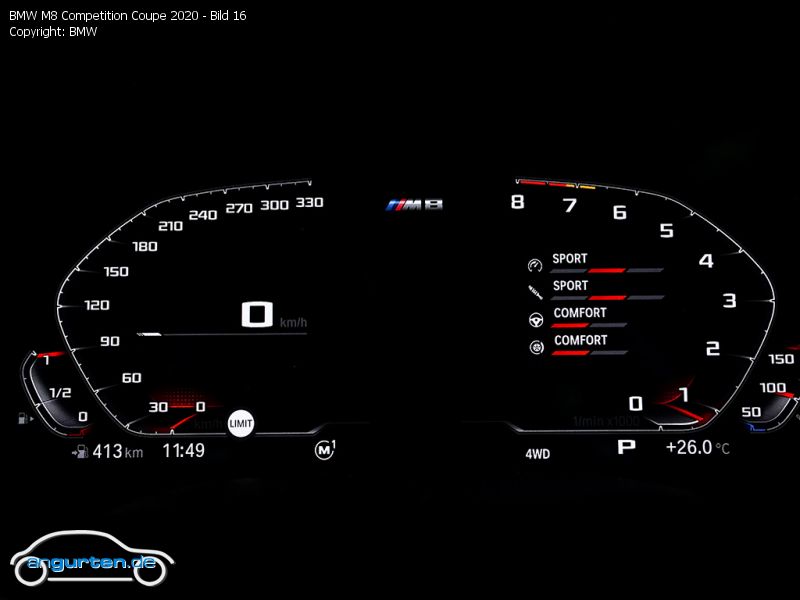800x600 pixels.
Task: Click the range icon before 413 km
Action: pyautogui.click(x=80, y=452)
